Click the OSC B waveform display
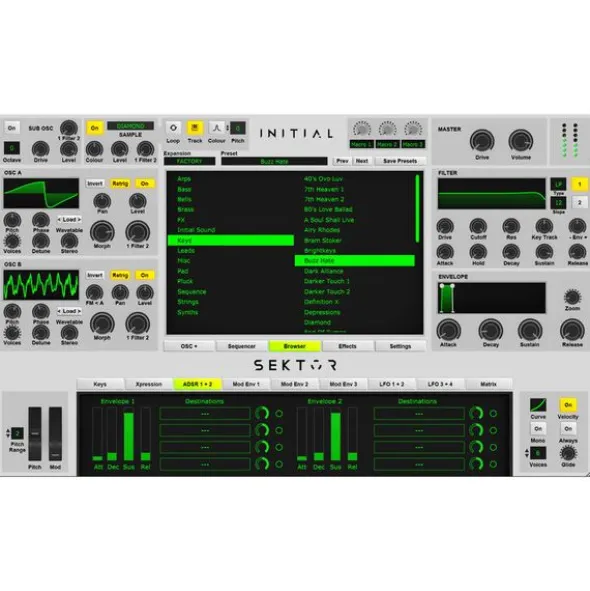 coord(41,285)
